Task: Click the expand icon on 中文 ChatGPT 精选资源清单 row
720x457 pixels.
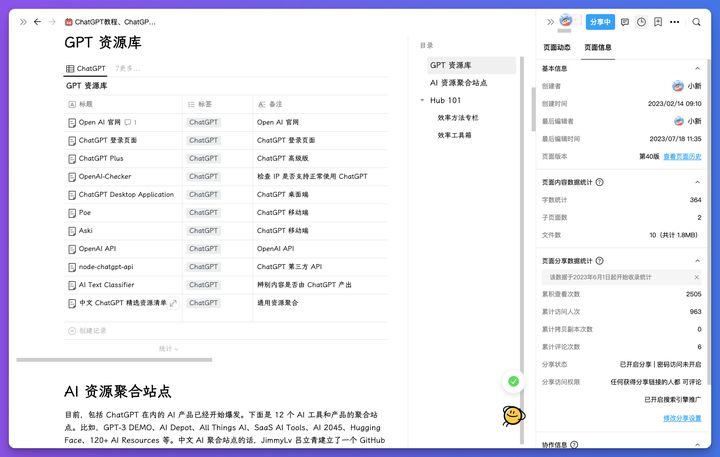Action: 173,303
